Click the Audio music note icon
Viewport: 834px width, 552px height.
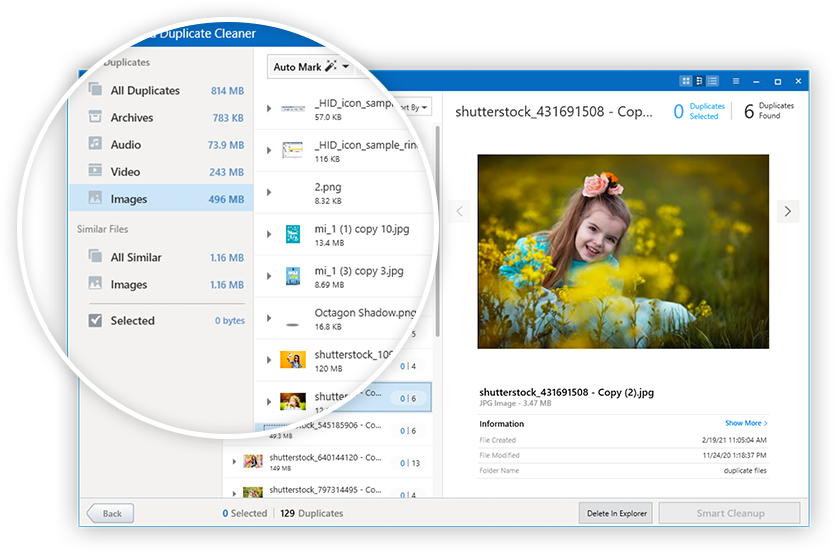pos(95,144)
